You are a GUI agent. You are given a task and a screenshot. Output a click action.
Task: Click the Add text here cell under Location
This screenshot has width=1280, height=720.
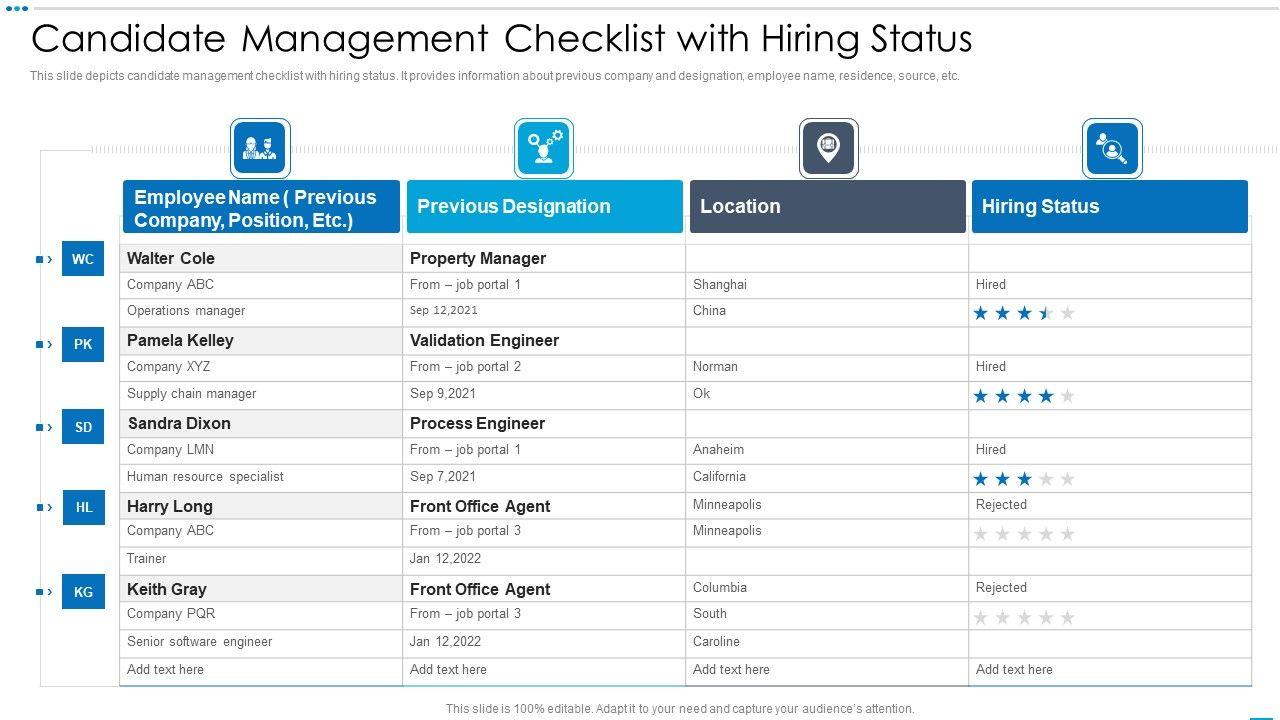[731, 670]
